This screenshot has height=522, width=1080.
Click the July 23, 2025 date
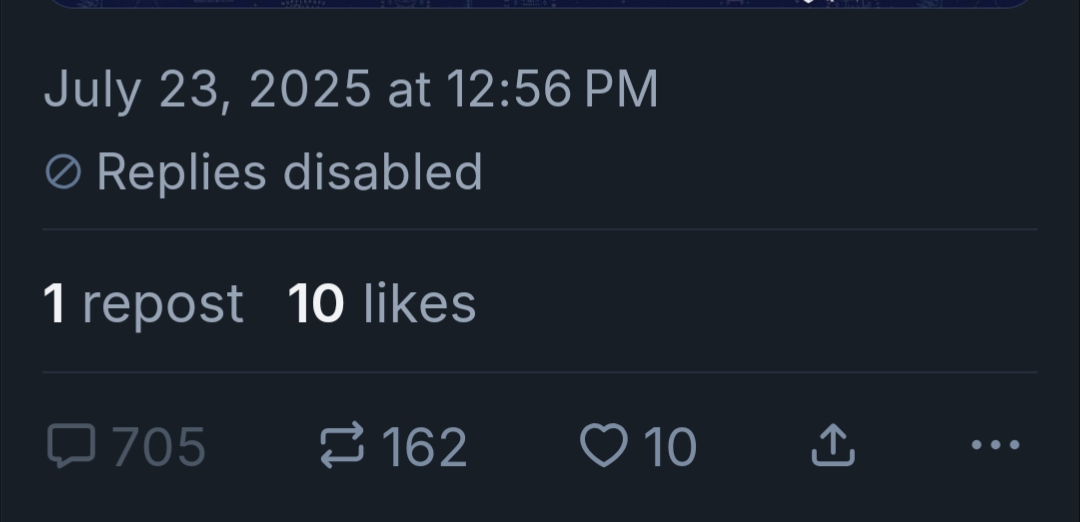tap(207, 91)
